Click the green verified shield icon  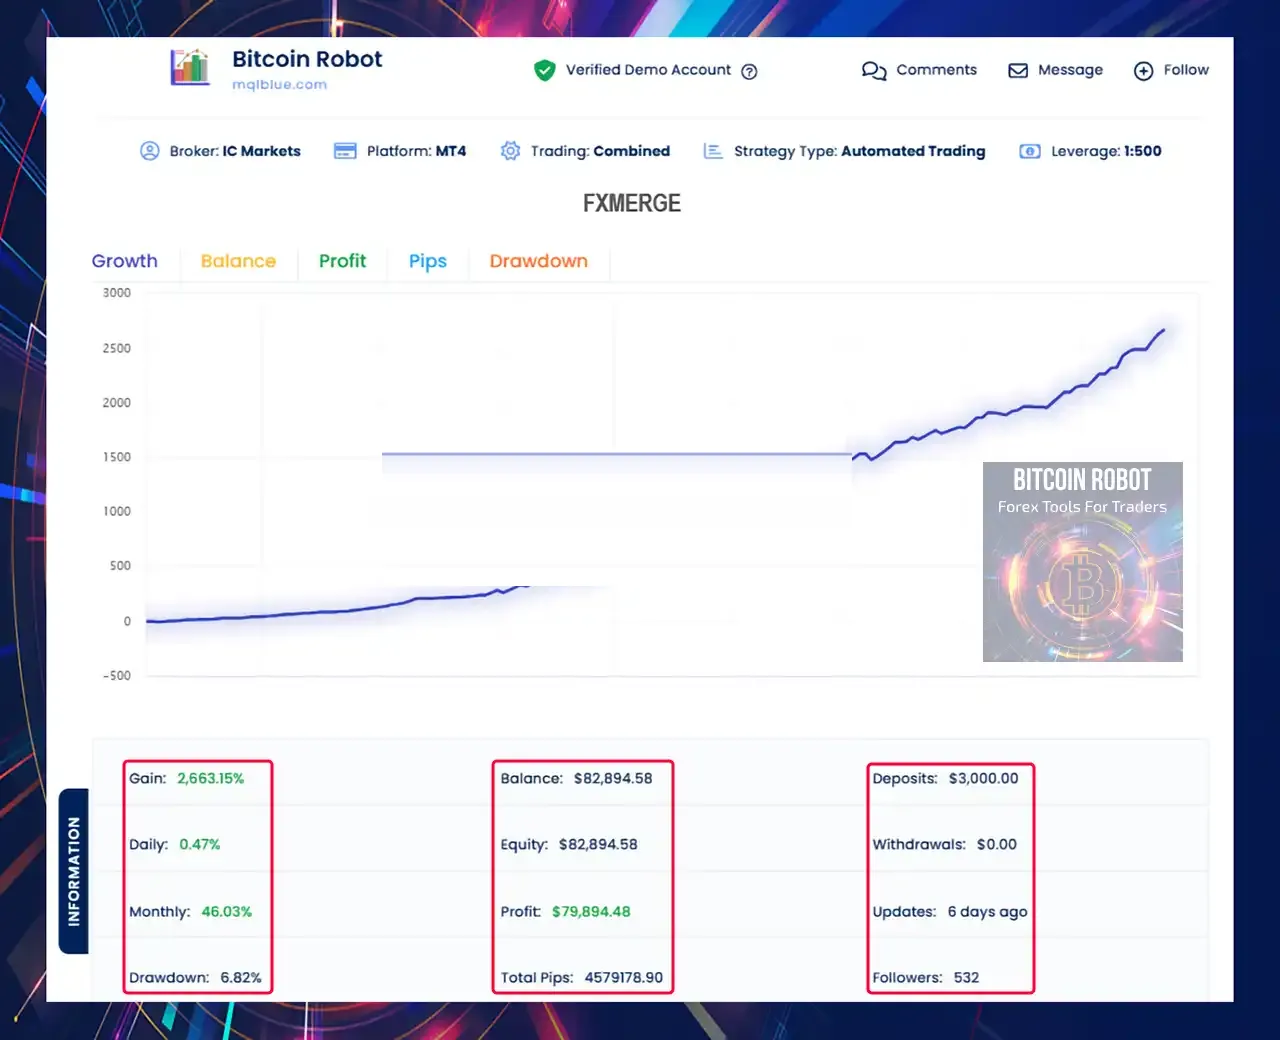(545, 70)
